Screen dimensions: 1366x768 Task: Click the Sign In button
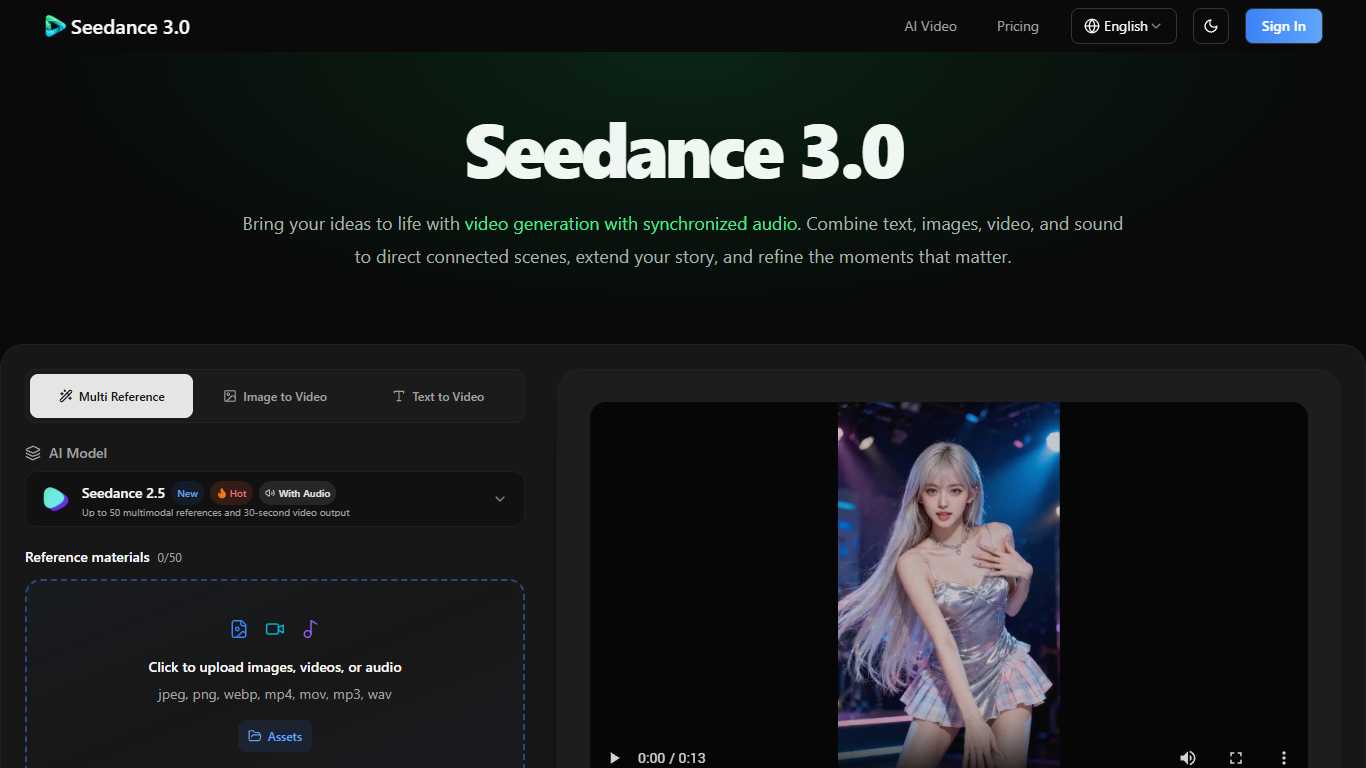[1283, 26]
